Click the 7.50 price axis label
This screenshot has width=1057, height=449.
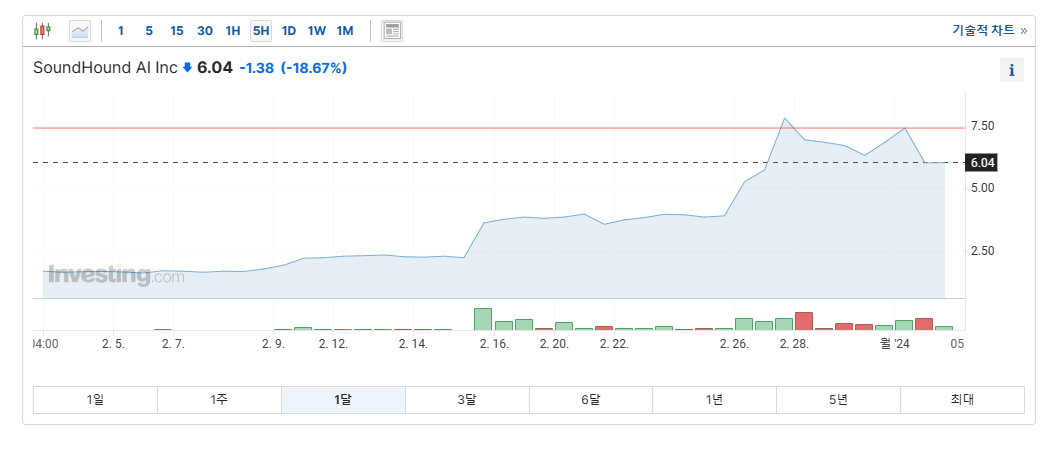[982, 126]
